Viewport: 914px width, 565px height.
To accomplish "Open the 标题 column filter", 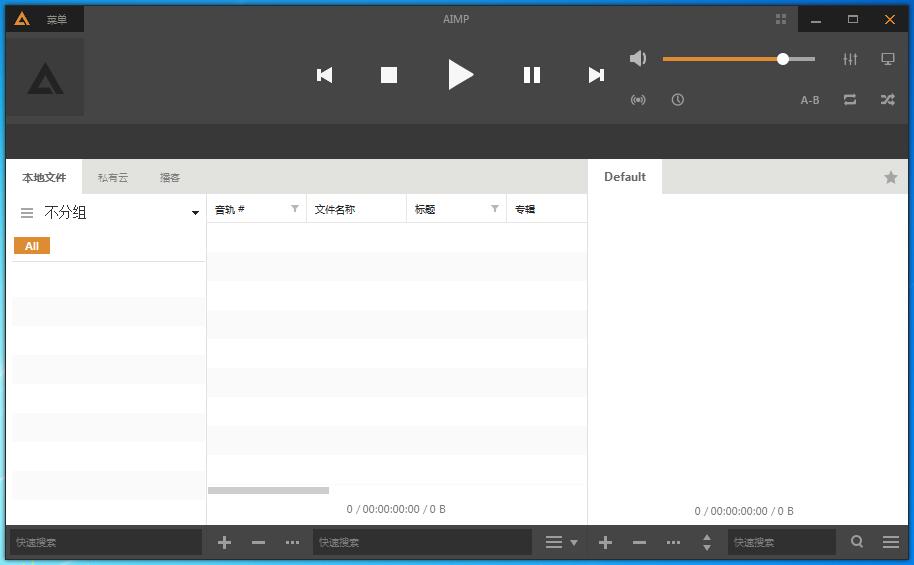I will [x=495, y=209].
